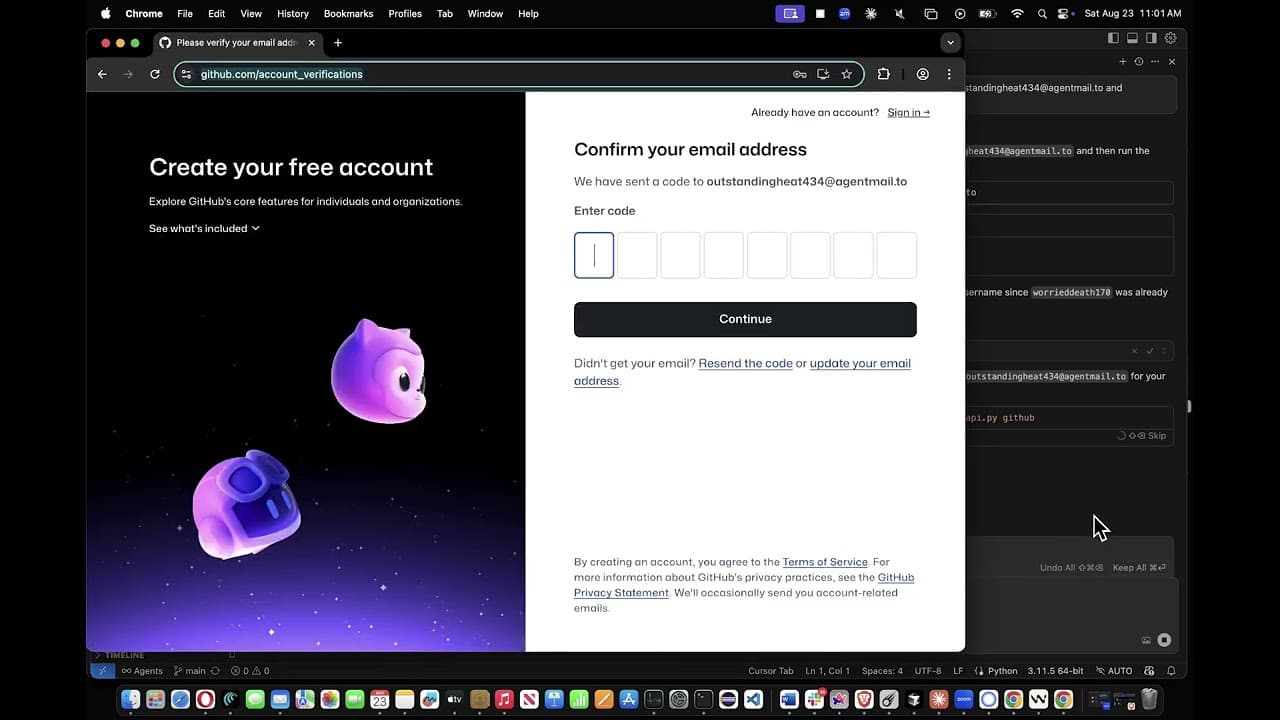Click Undo All in Cursor

1071,568
